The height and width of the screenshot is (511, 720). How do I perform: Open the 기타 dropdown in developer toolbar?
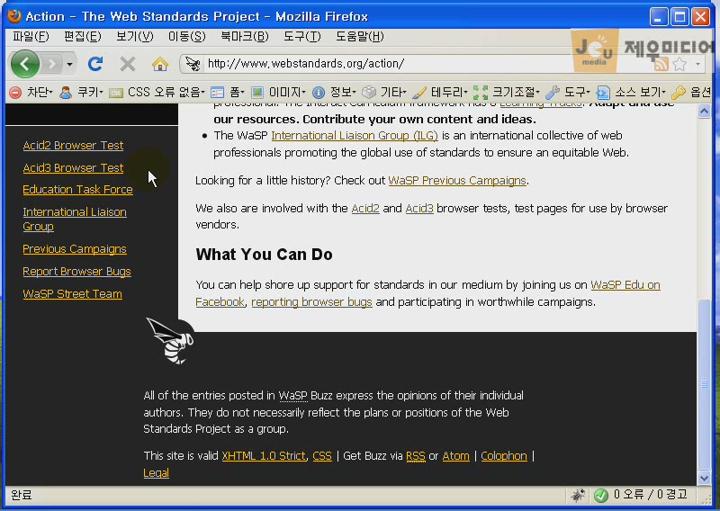point(393,92)
